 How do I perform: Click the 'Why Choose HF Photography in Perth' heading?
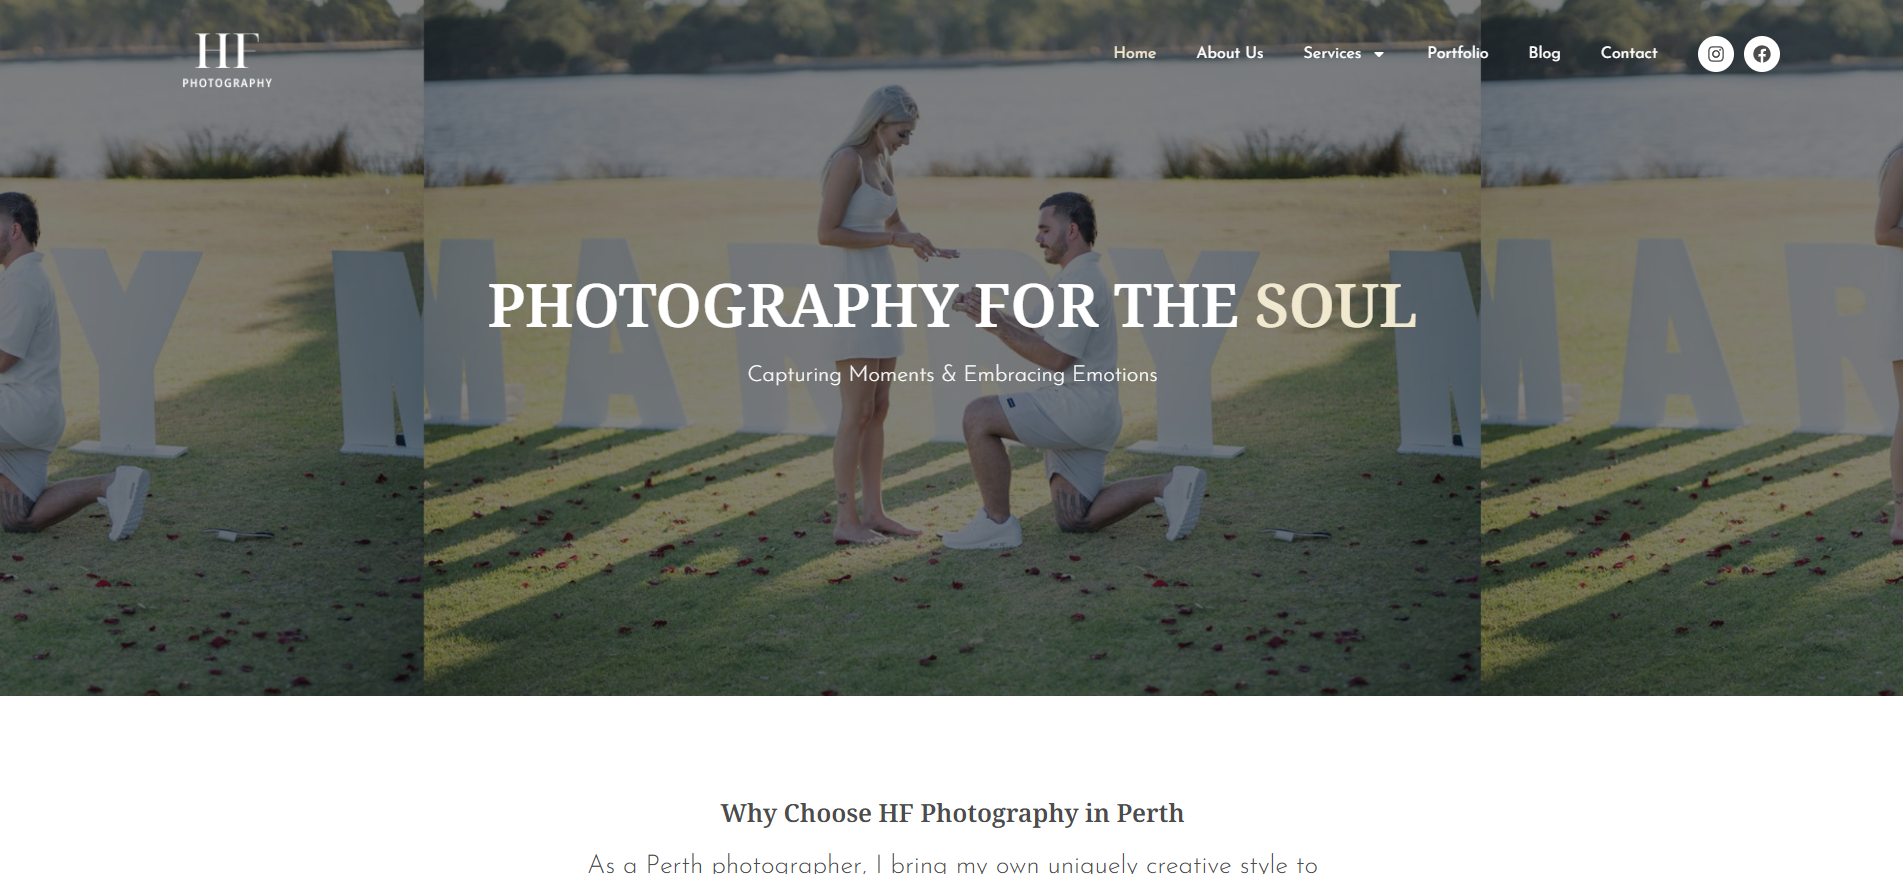point(952,813)
